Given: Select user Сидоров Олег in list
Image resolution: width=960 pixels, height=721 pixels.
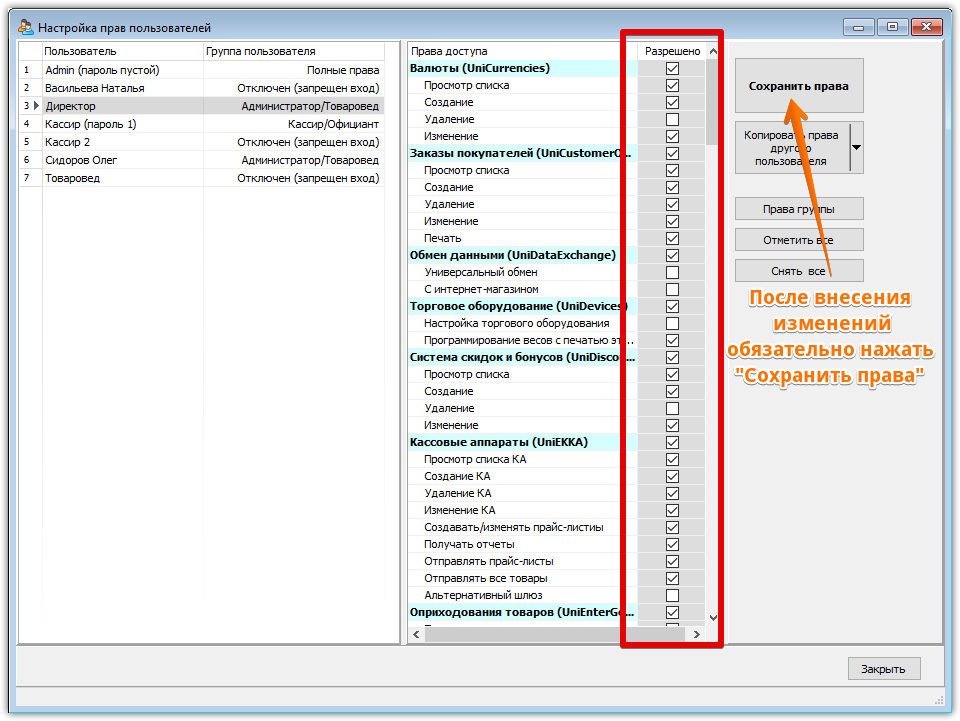Looking at the screenshot, I should click(x=202, y=160).
